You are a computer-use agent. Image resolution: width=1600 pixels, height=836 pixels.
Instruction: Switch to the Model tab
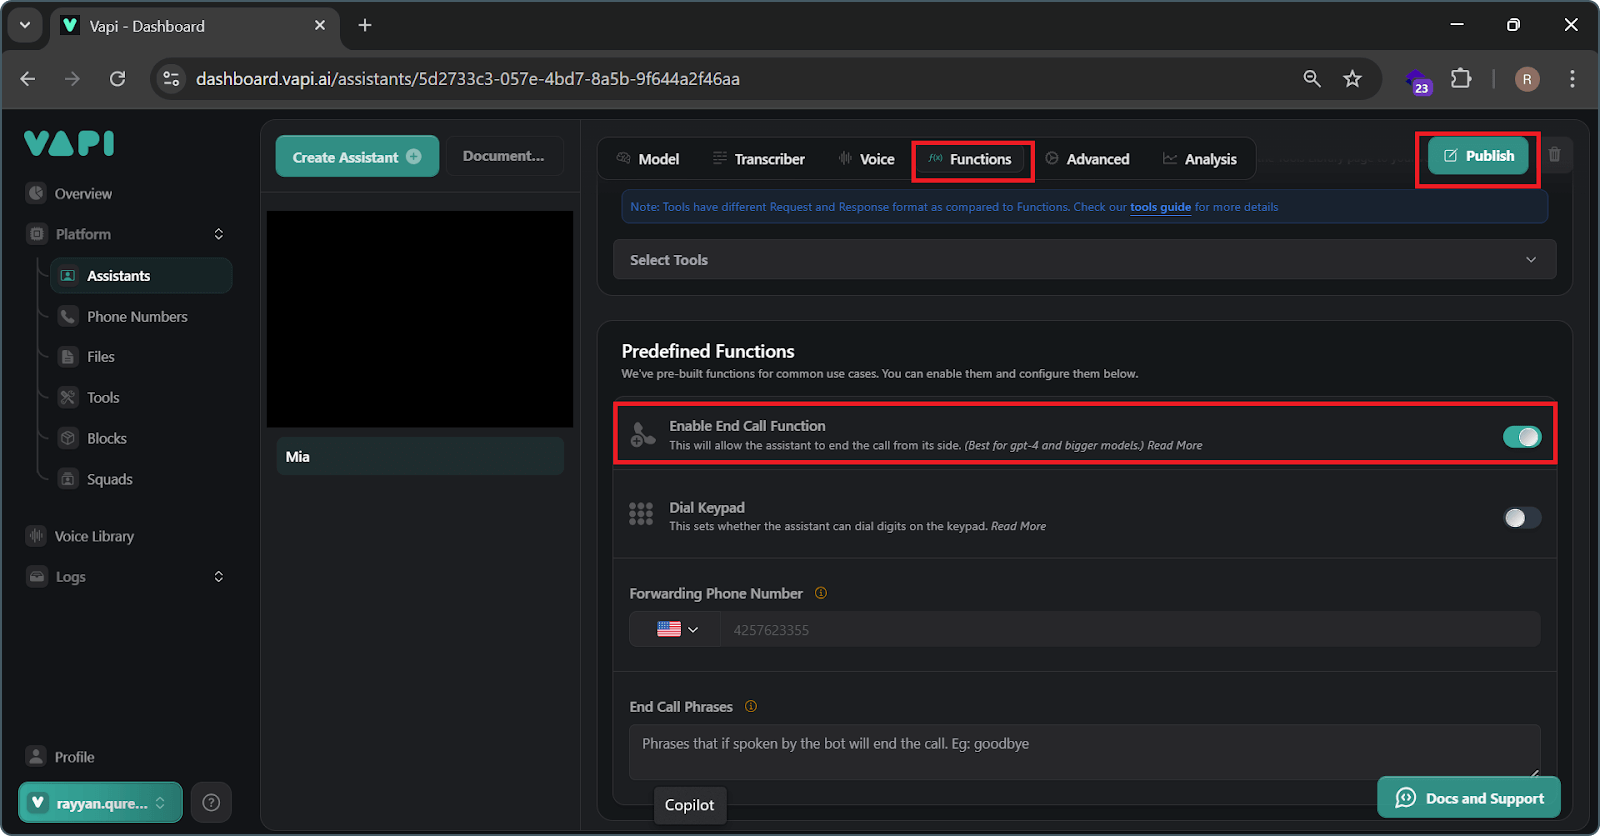click(648, 159)
